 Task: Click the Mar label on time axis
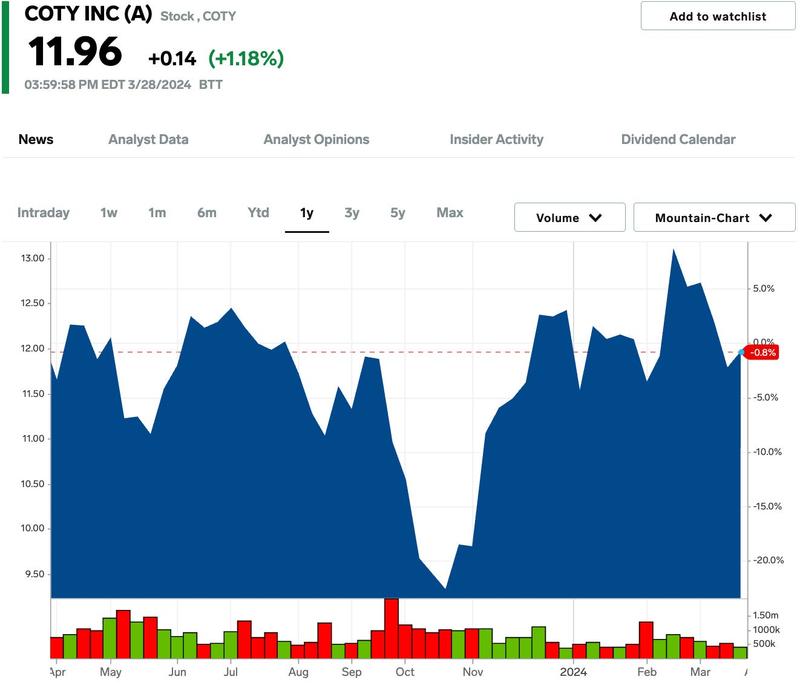tap(700, 672)
